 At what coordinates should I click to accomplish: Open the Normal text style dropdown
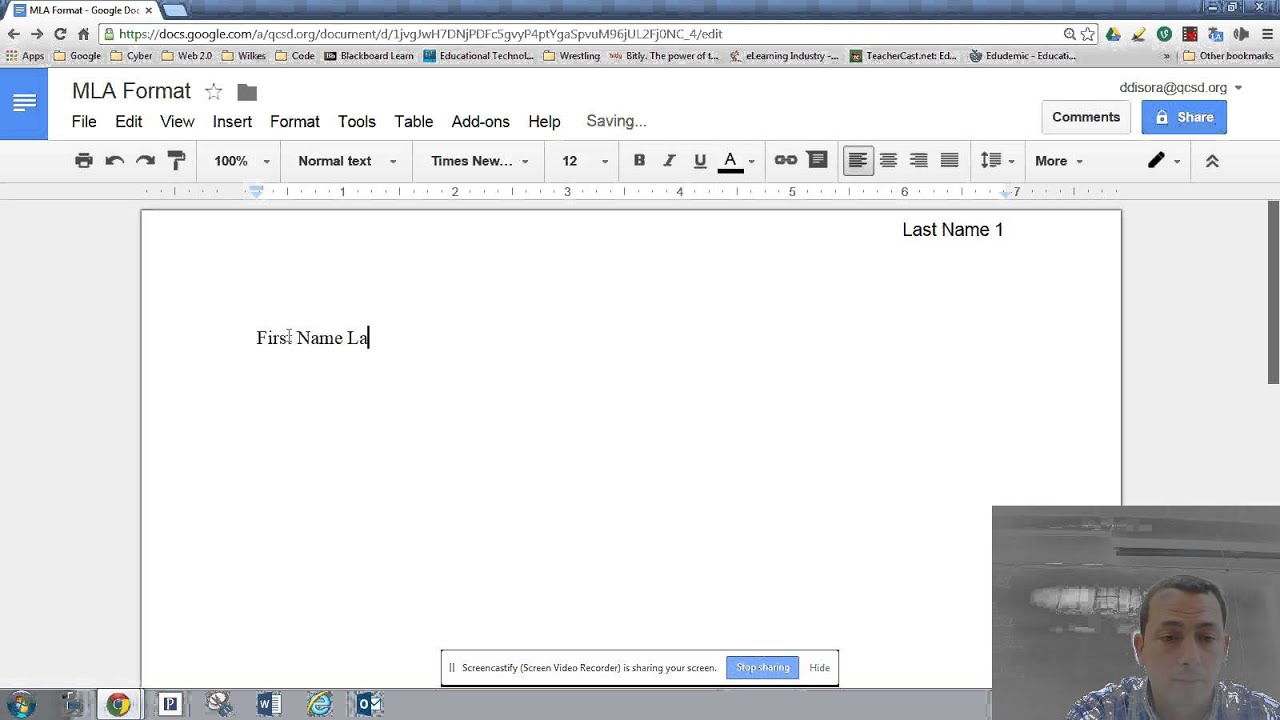click(347, 161)
